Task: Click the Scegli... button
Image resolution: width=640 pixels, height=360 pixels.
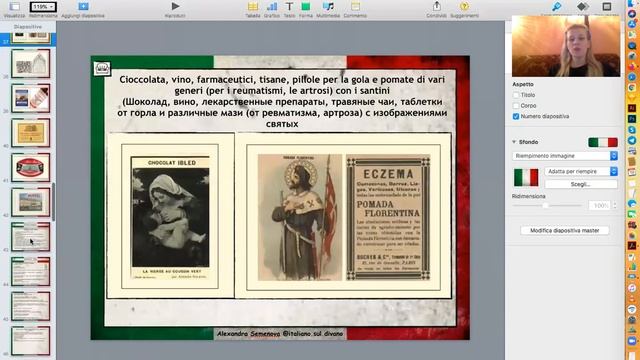Action: (x=581, y=184)
